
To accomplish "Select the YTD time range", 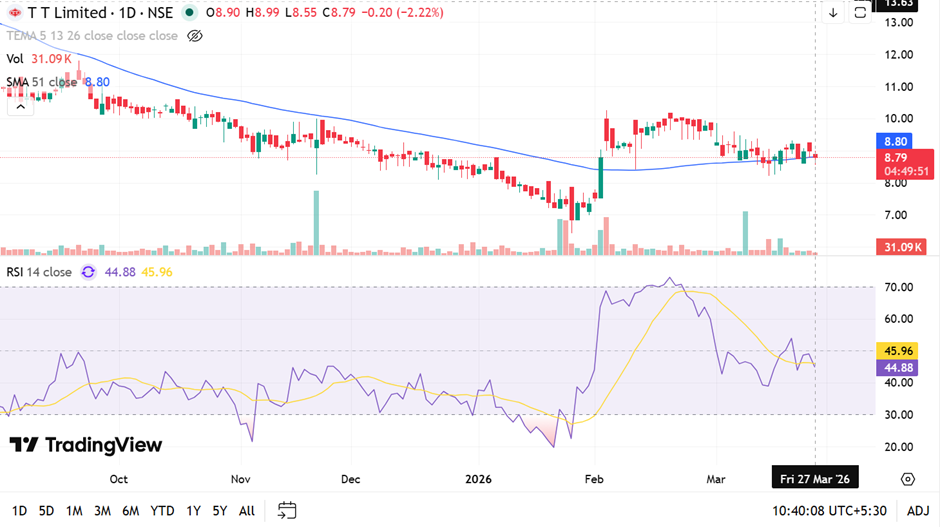I will point(162,511).
